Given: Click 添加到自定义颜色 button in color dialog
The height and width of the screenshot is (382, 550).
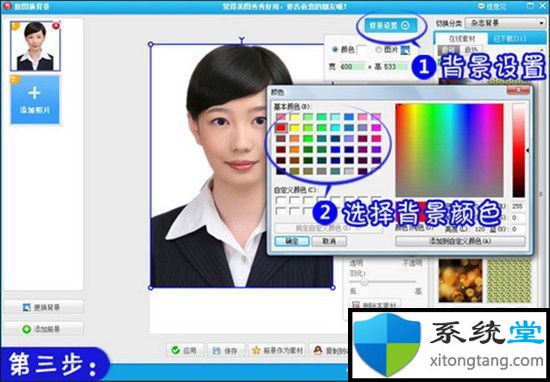Looking at the screenshot, I should click(x=460, y=241).
